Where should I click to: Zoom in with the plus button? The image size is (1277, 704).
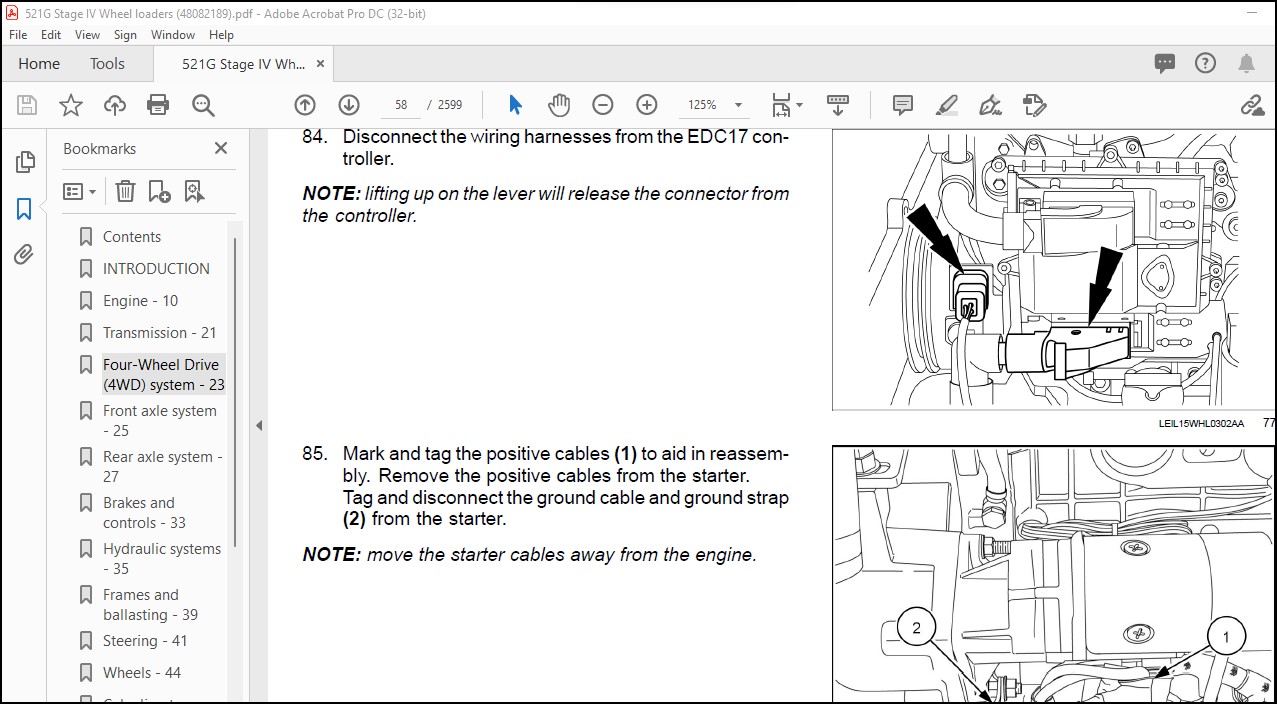tap(647, 105)
